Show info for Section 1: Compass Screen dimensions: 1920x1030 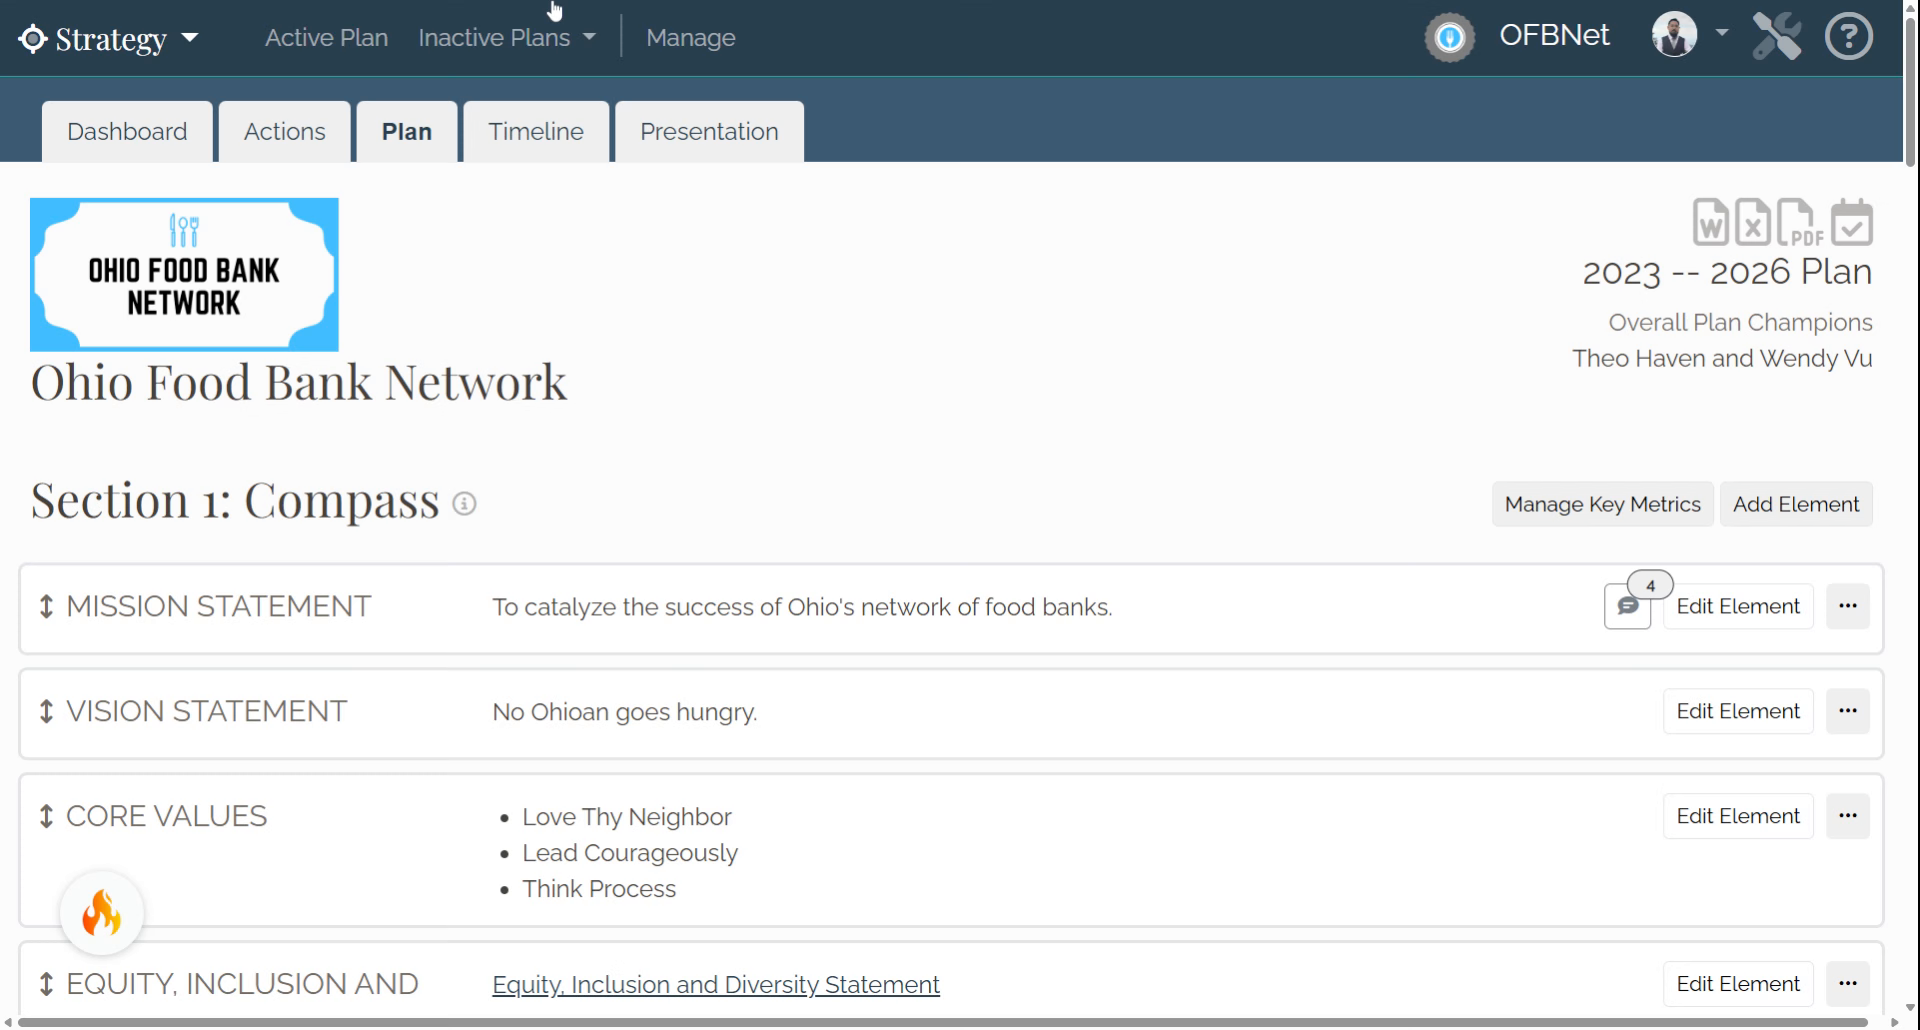tap(464, 503)
